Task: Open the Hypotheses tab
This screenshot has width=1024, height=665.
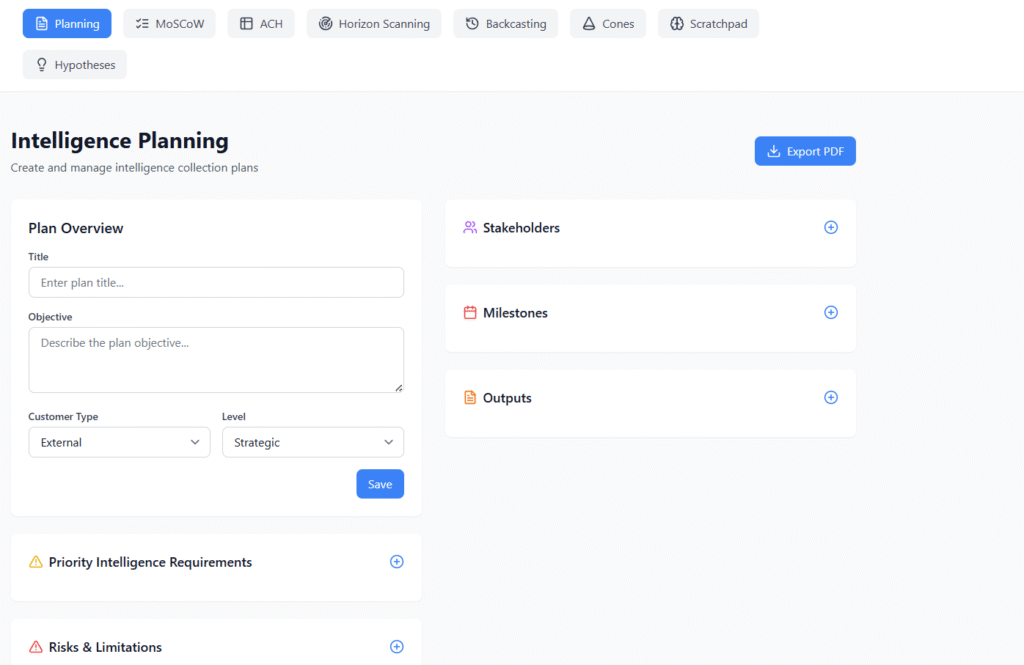Action: [x=75, y=65]
